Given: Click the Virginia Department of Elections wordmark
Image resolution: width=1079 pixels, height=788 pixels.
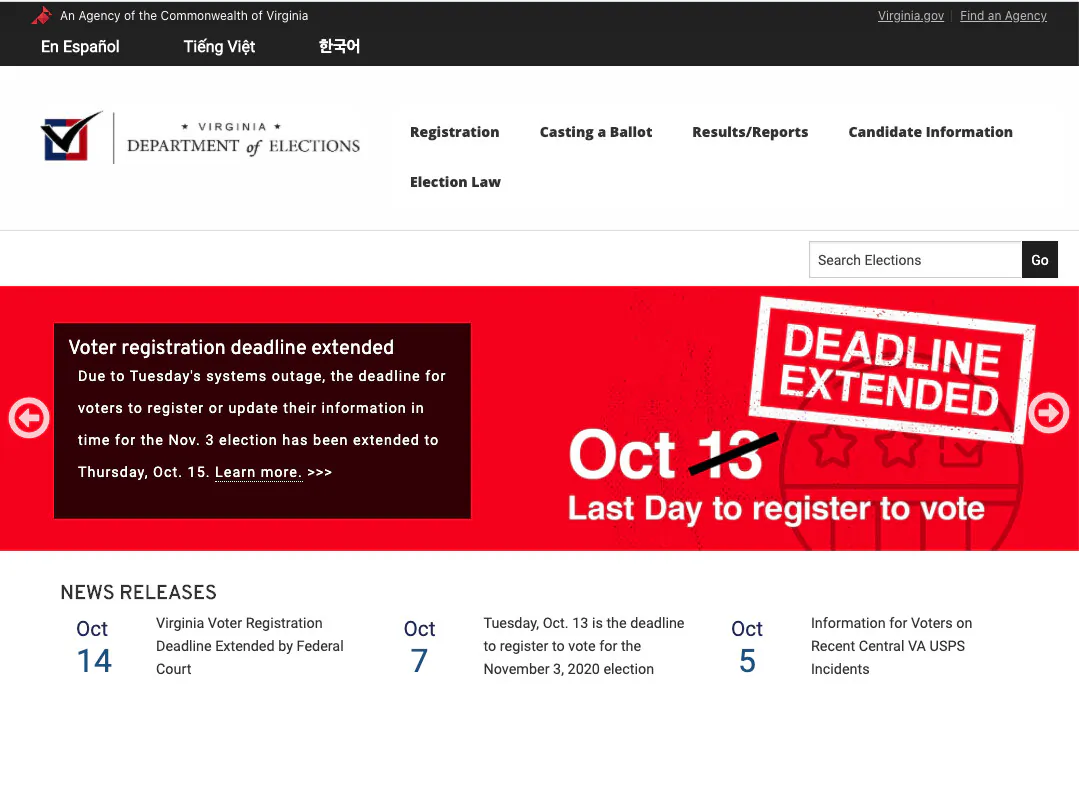Looking at the screenshot, I should (244, 138).
